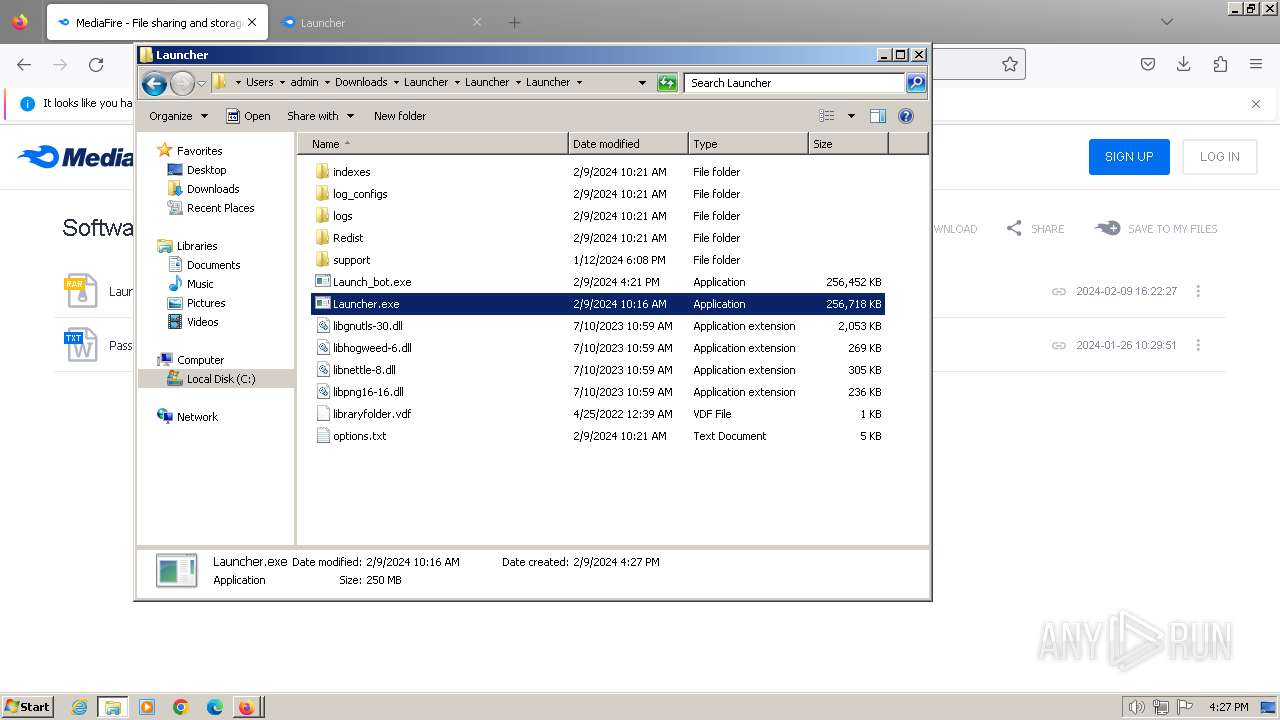Open Firefox application menu
This screenshot has width=1280, height=720.
click(x=1256, y=64)
